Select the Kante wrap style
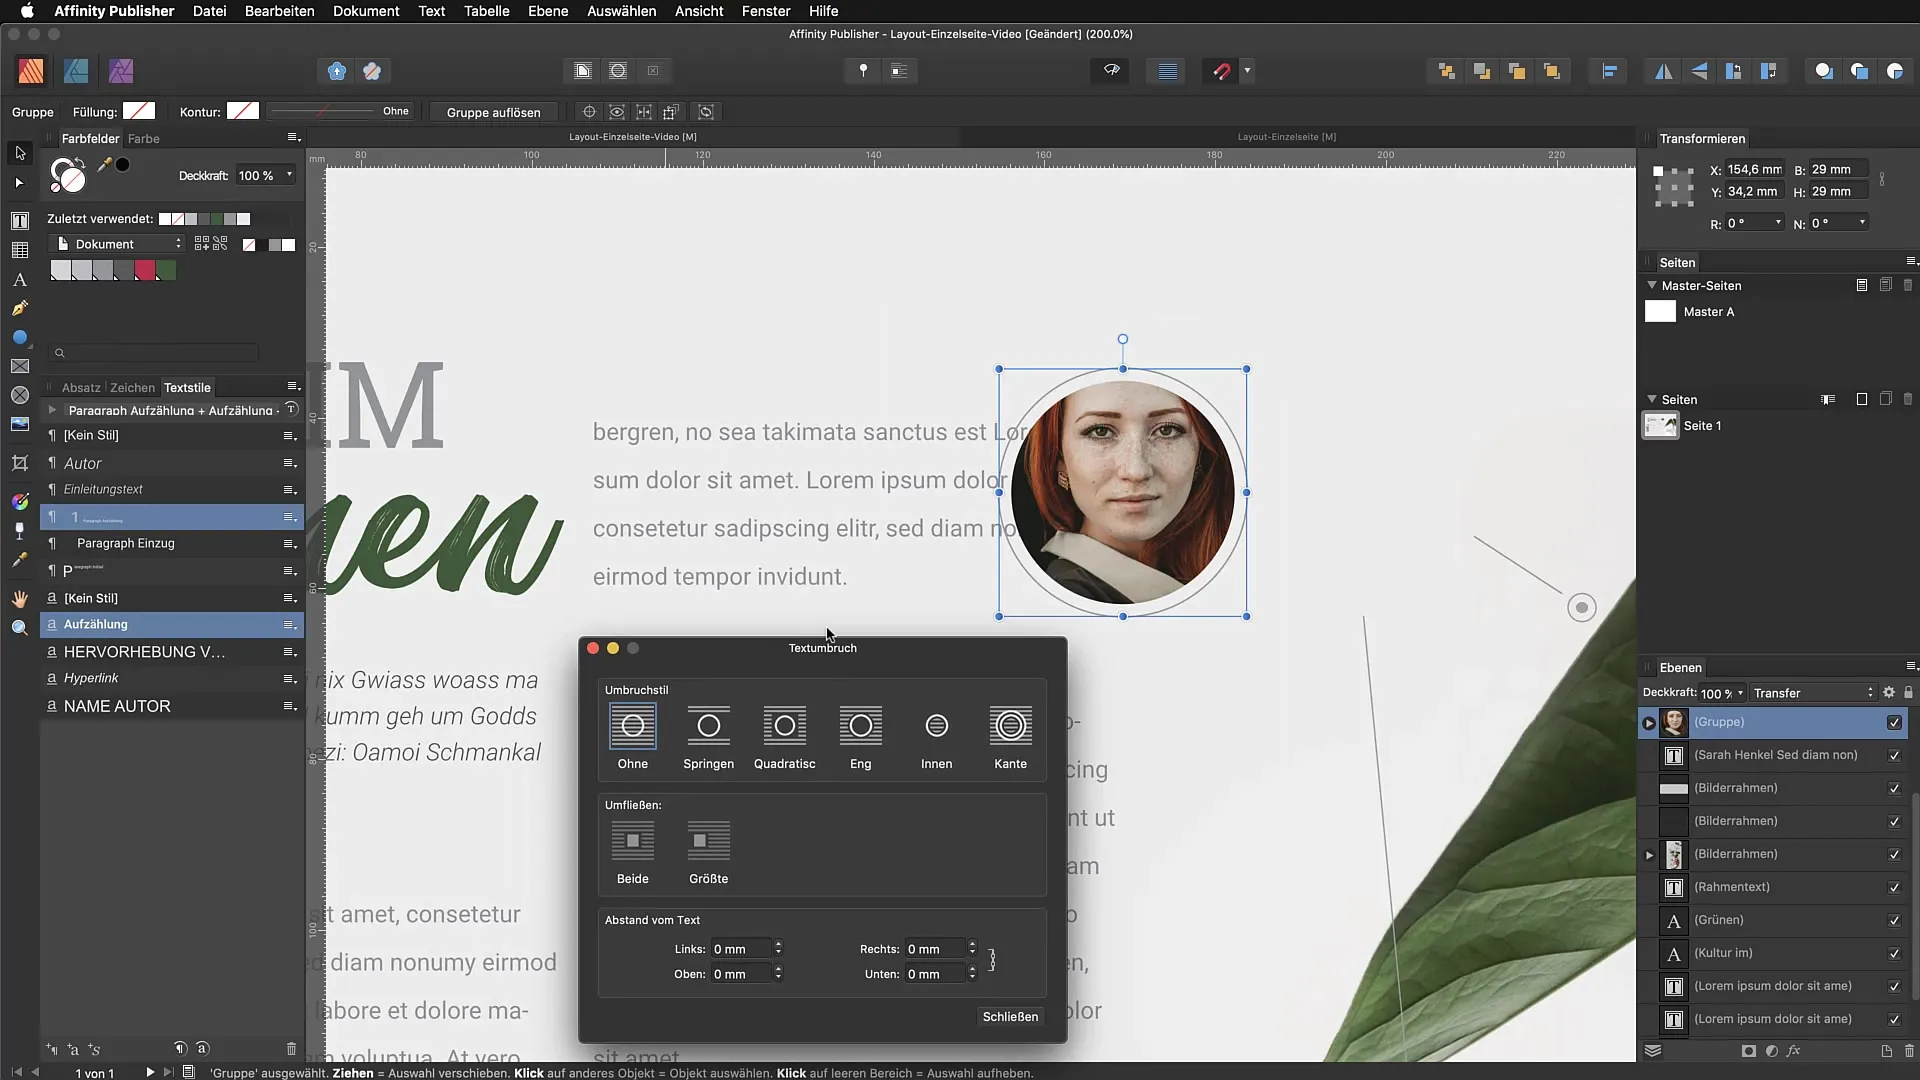 tap(1010, 737)
